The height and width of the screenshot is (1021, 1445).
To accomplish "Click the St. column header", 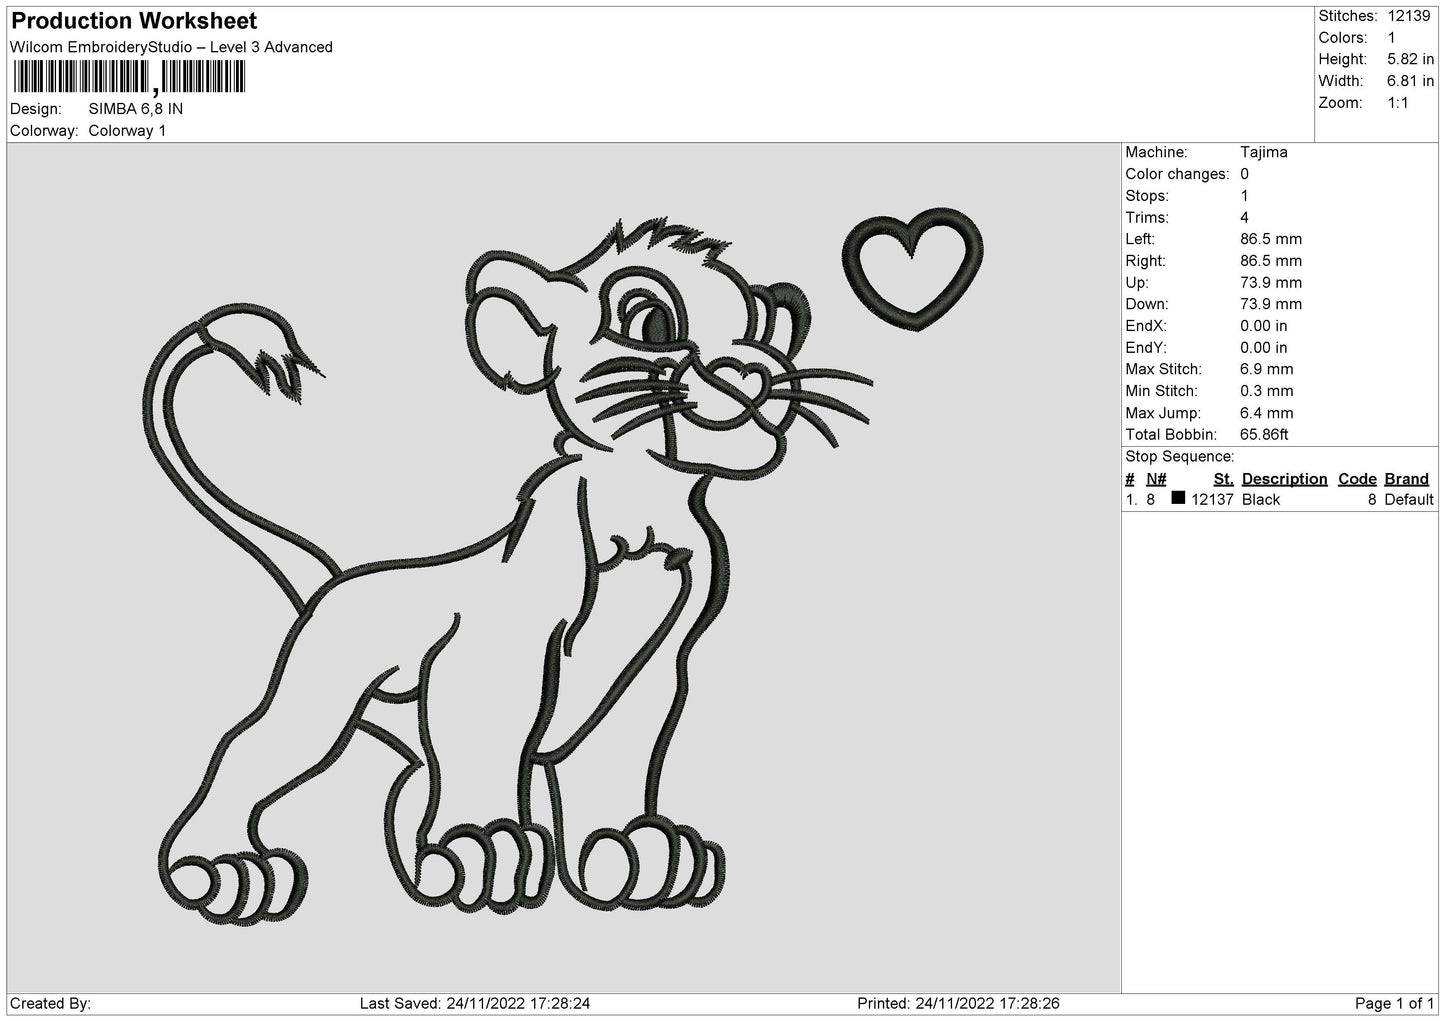I will pyautogui.click(x=1223, y=479).
